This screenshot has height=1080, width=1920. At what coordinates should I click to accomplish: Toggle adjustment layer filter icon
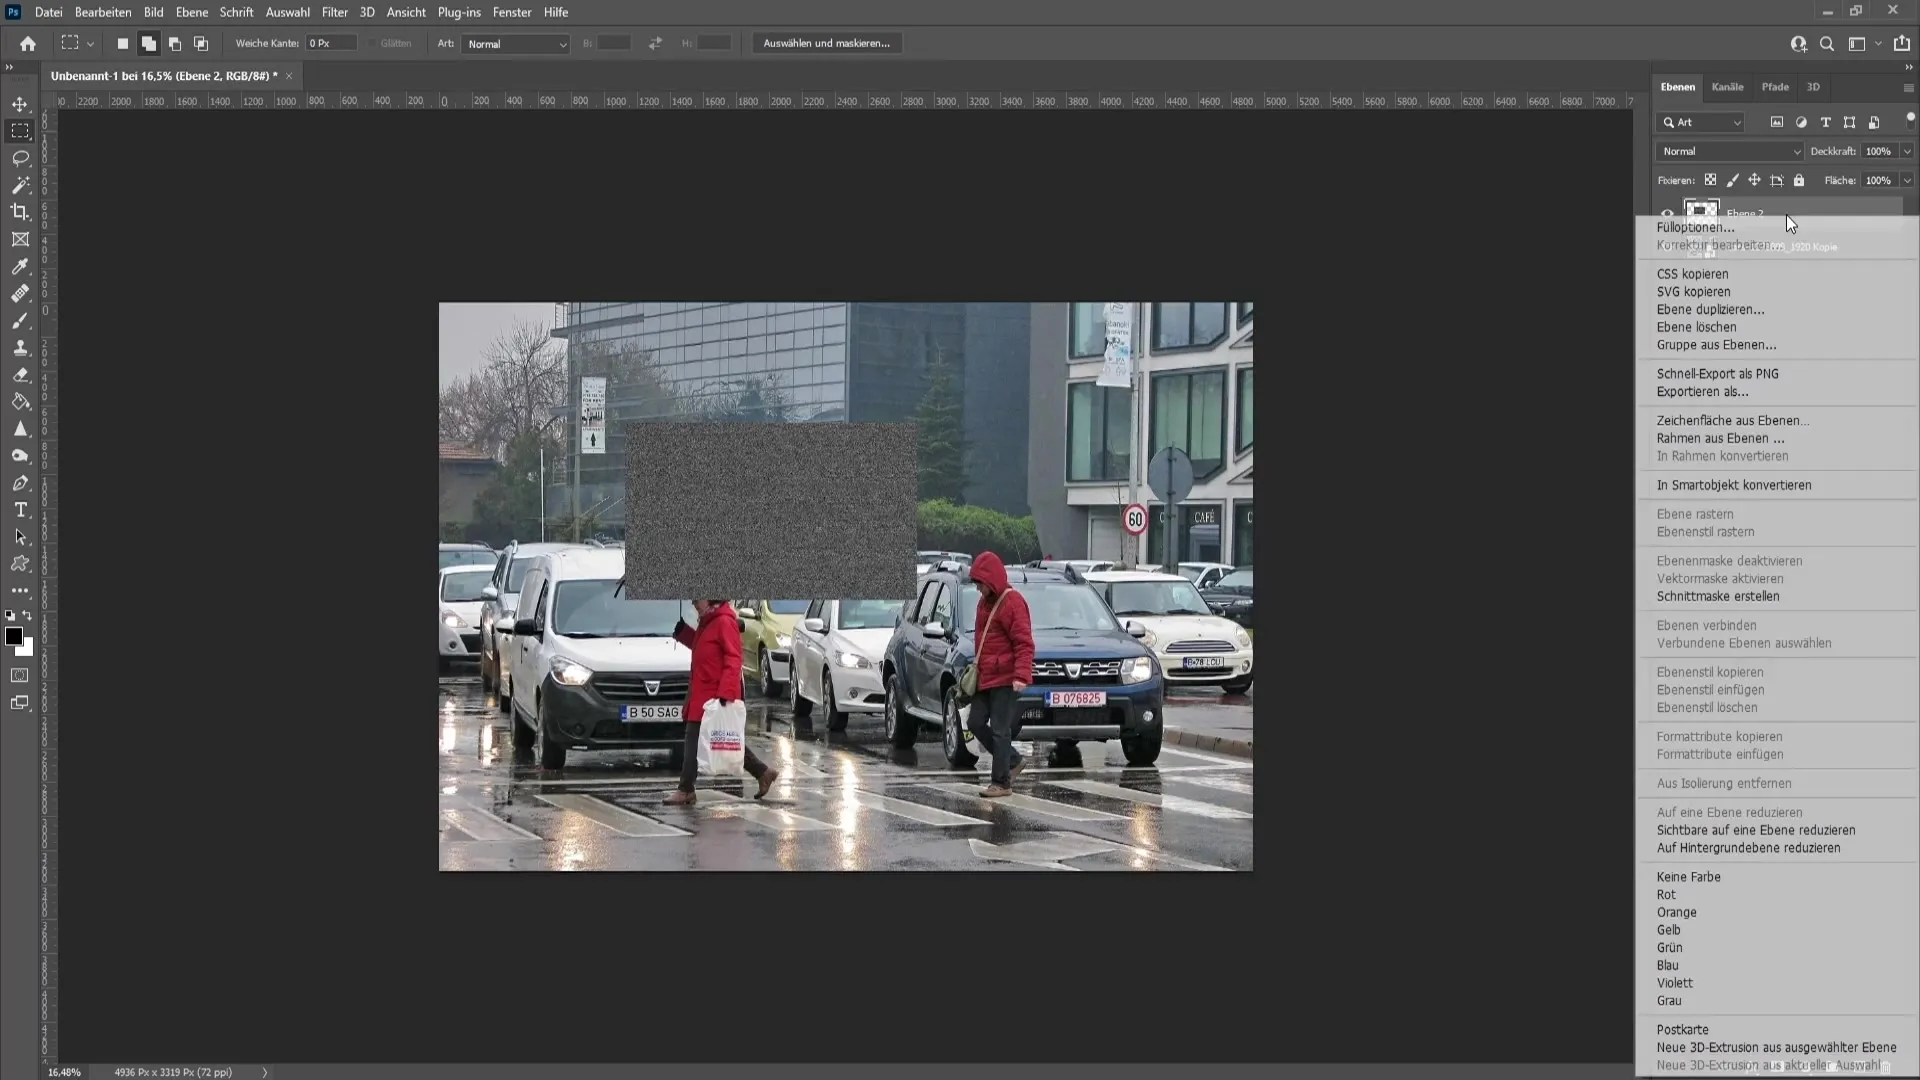[1801, 122]
